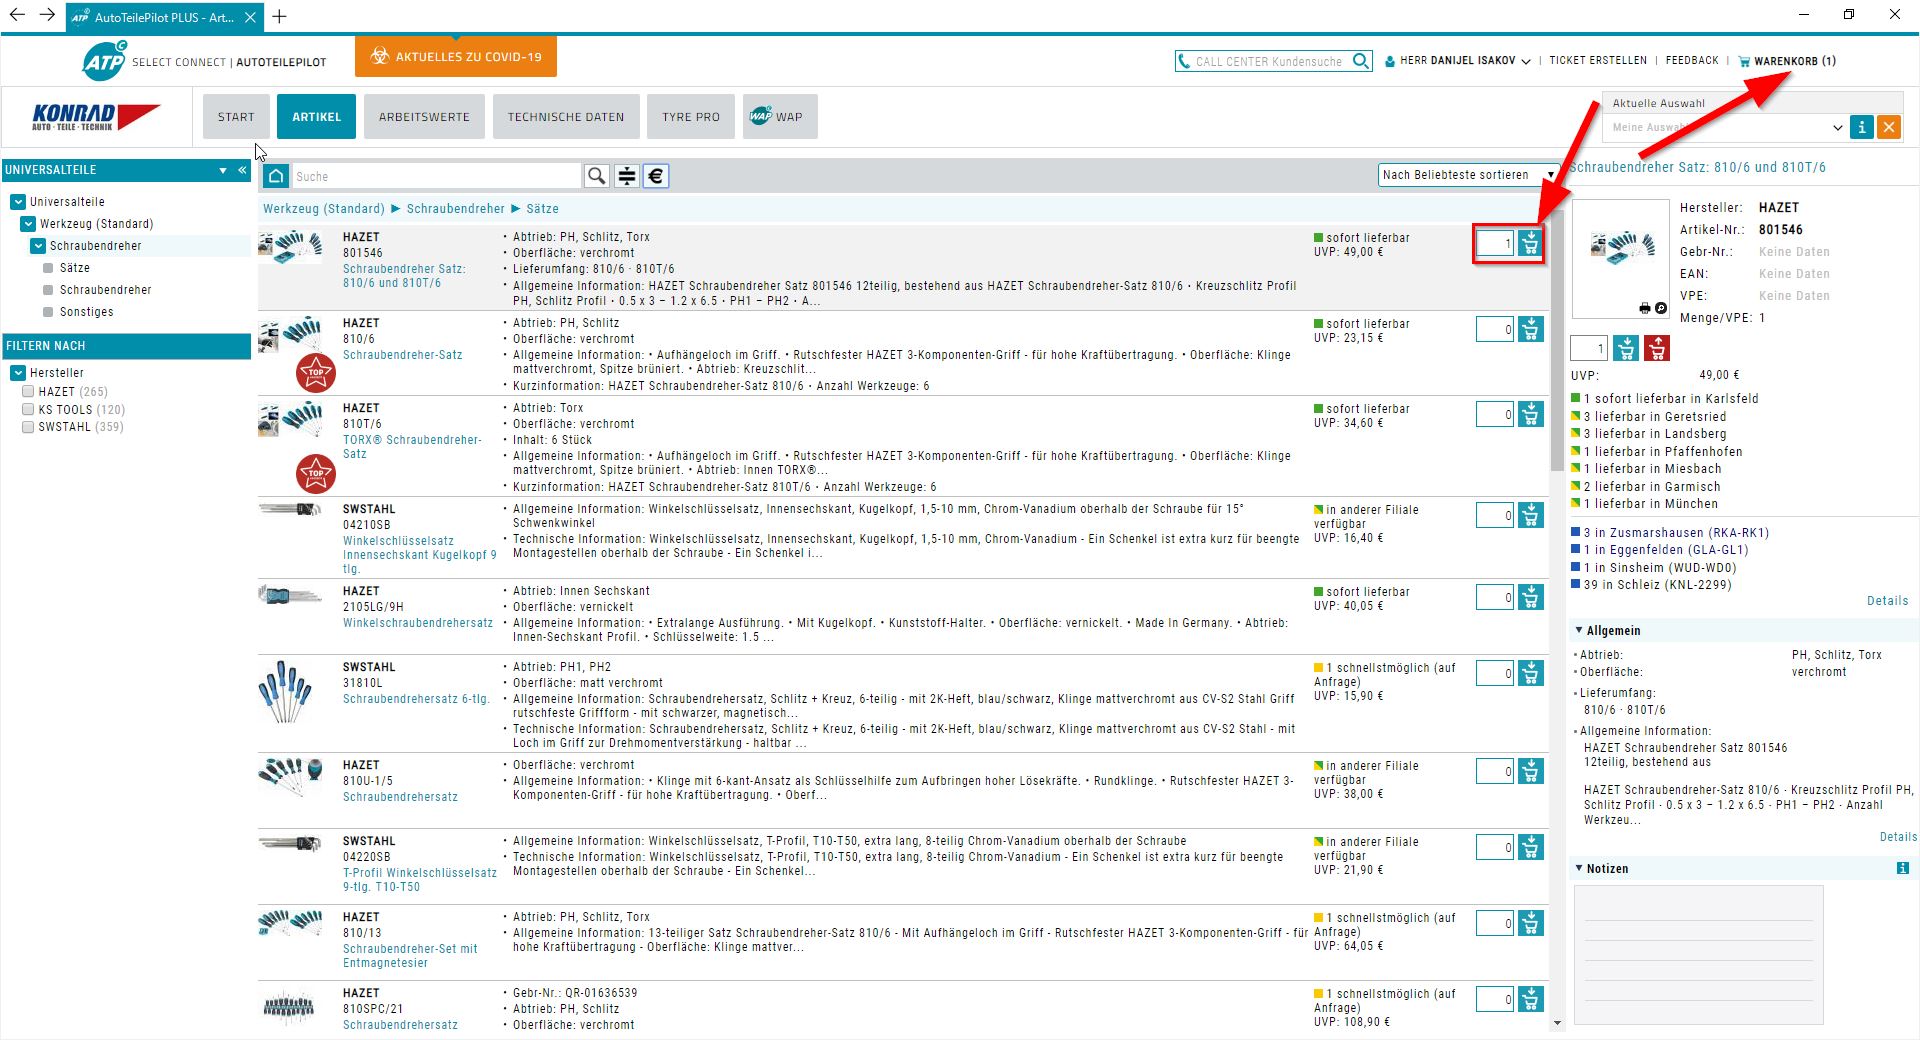Image resolution: width=1920 pixels, height=1040 pixels.
Task: Click the Notizen notes text area
Action: point(1698,955)
